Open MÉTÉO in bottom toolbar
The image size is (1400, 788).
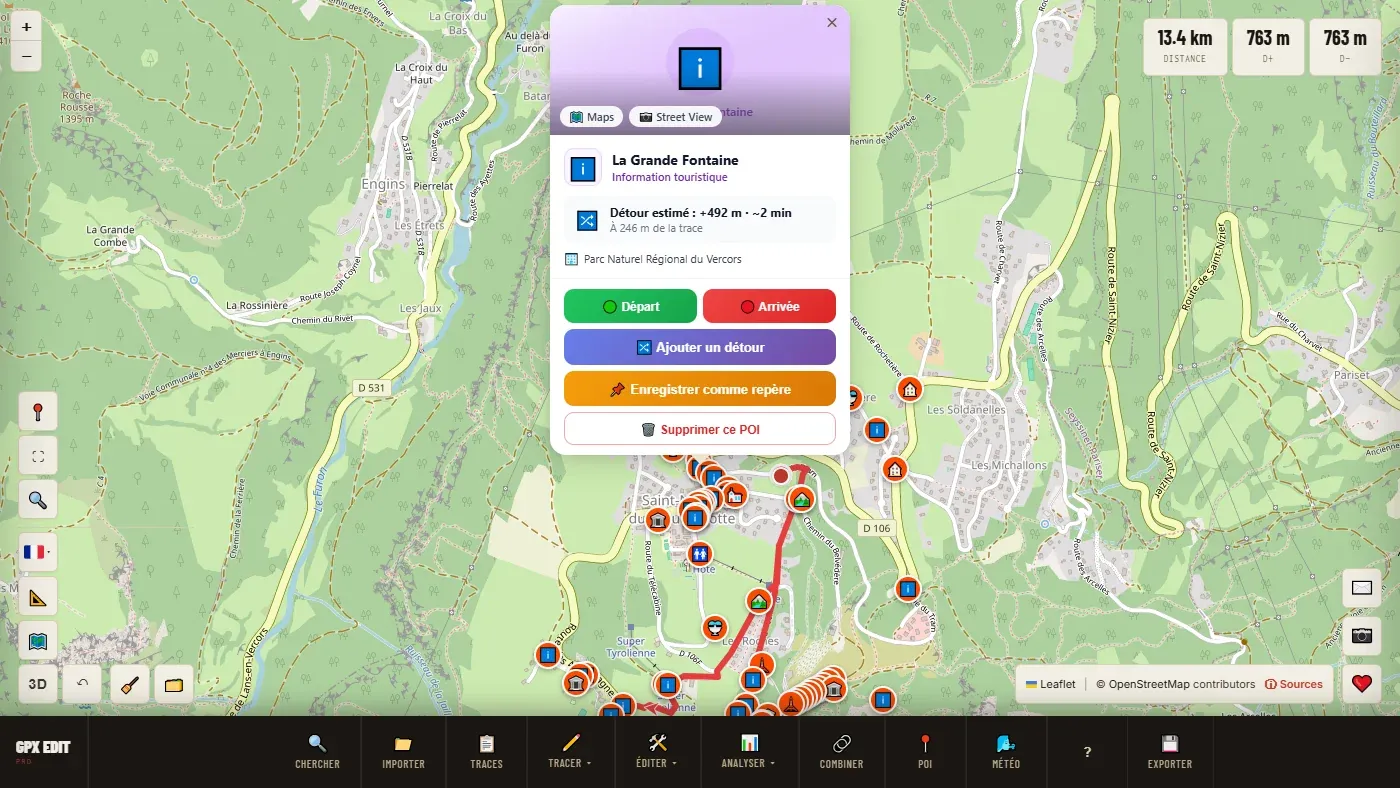1007,752
